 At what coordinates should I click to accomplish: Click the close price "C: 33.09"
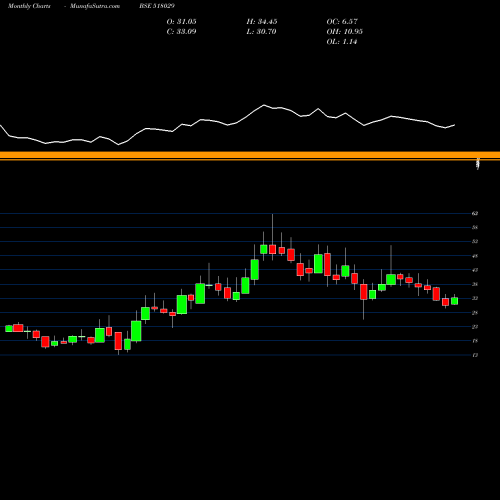point(182,32)
